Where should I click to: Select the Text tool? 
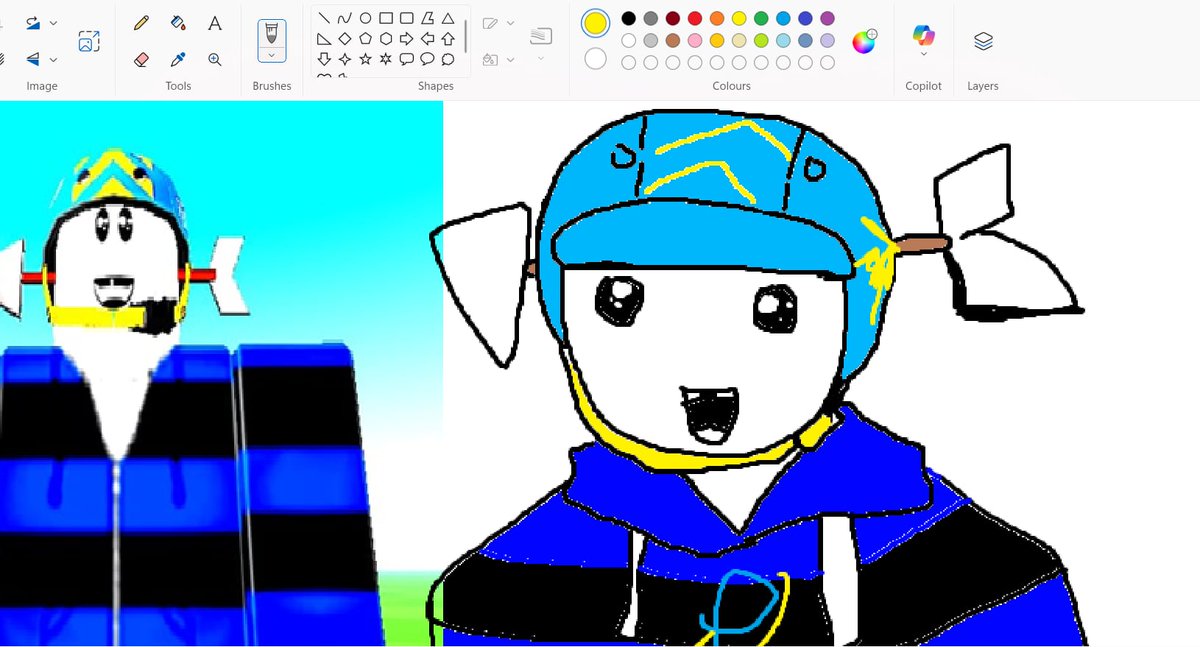[215, 22]
